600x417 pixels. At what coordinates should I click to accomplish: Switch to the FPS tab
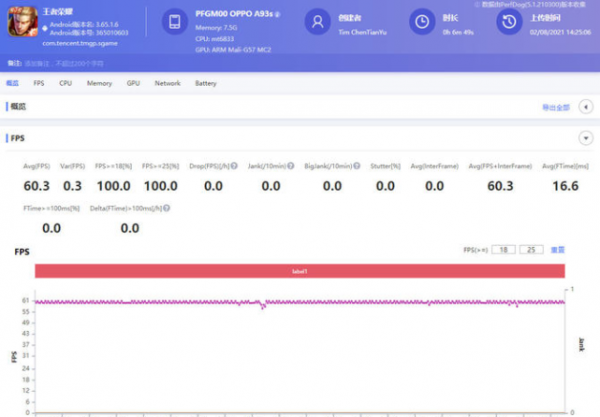[39, 83]
